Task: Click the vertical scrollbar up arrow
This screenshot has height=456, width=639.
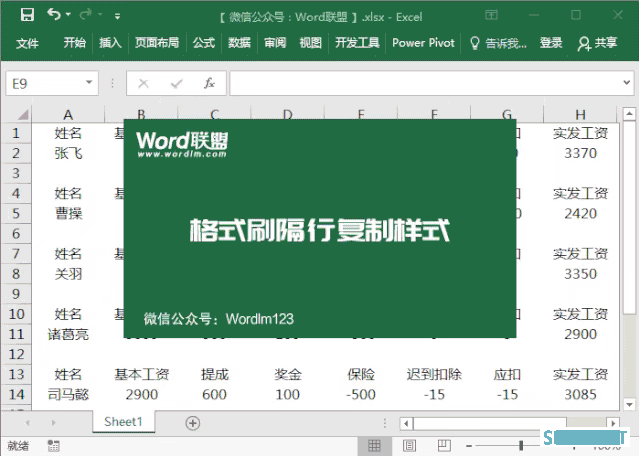Action: (x=629, y=114)
